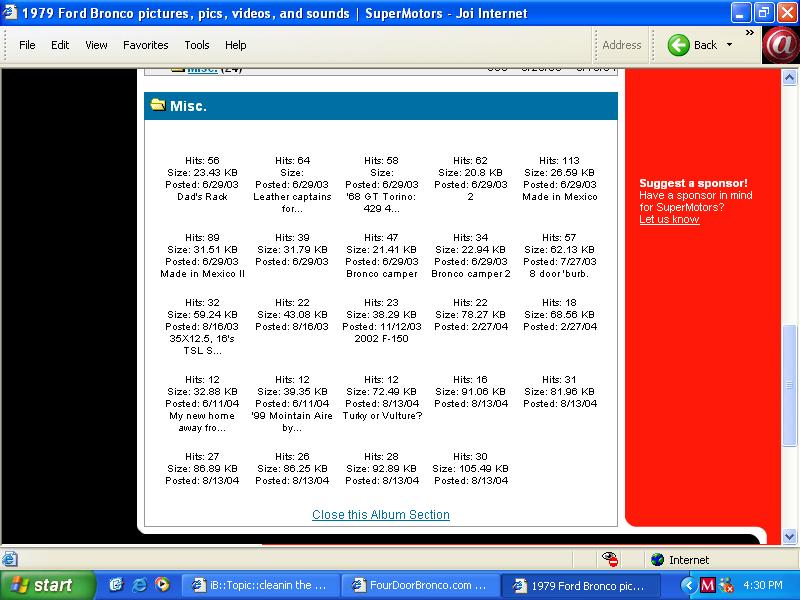Open the Help menu
Image resolution: width=800 pixels, height=600 pixels.
coord(235,45)
